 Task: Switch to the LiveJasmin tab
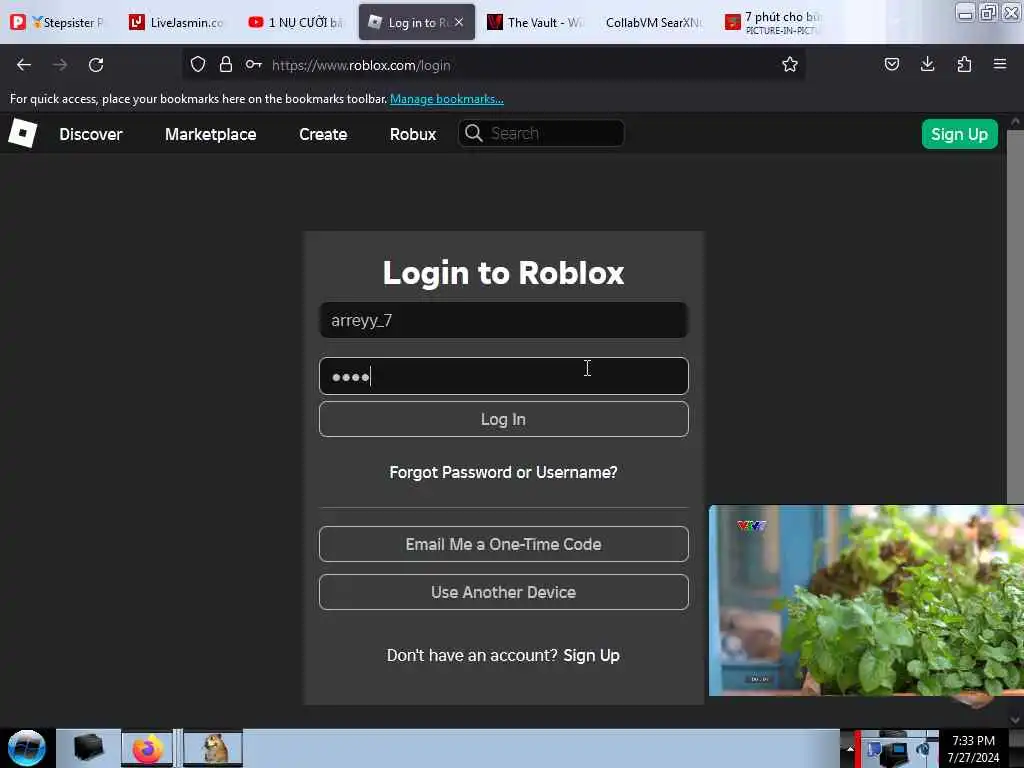[x=176, y=22]
